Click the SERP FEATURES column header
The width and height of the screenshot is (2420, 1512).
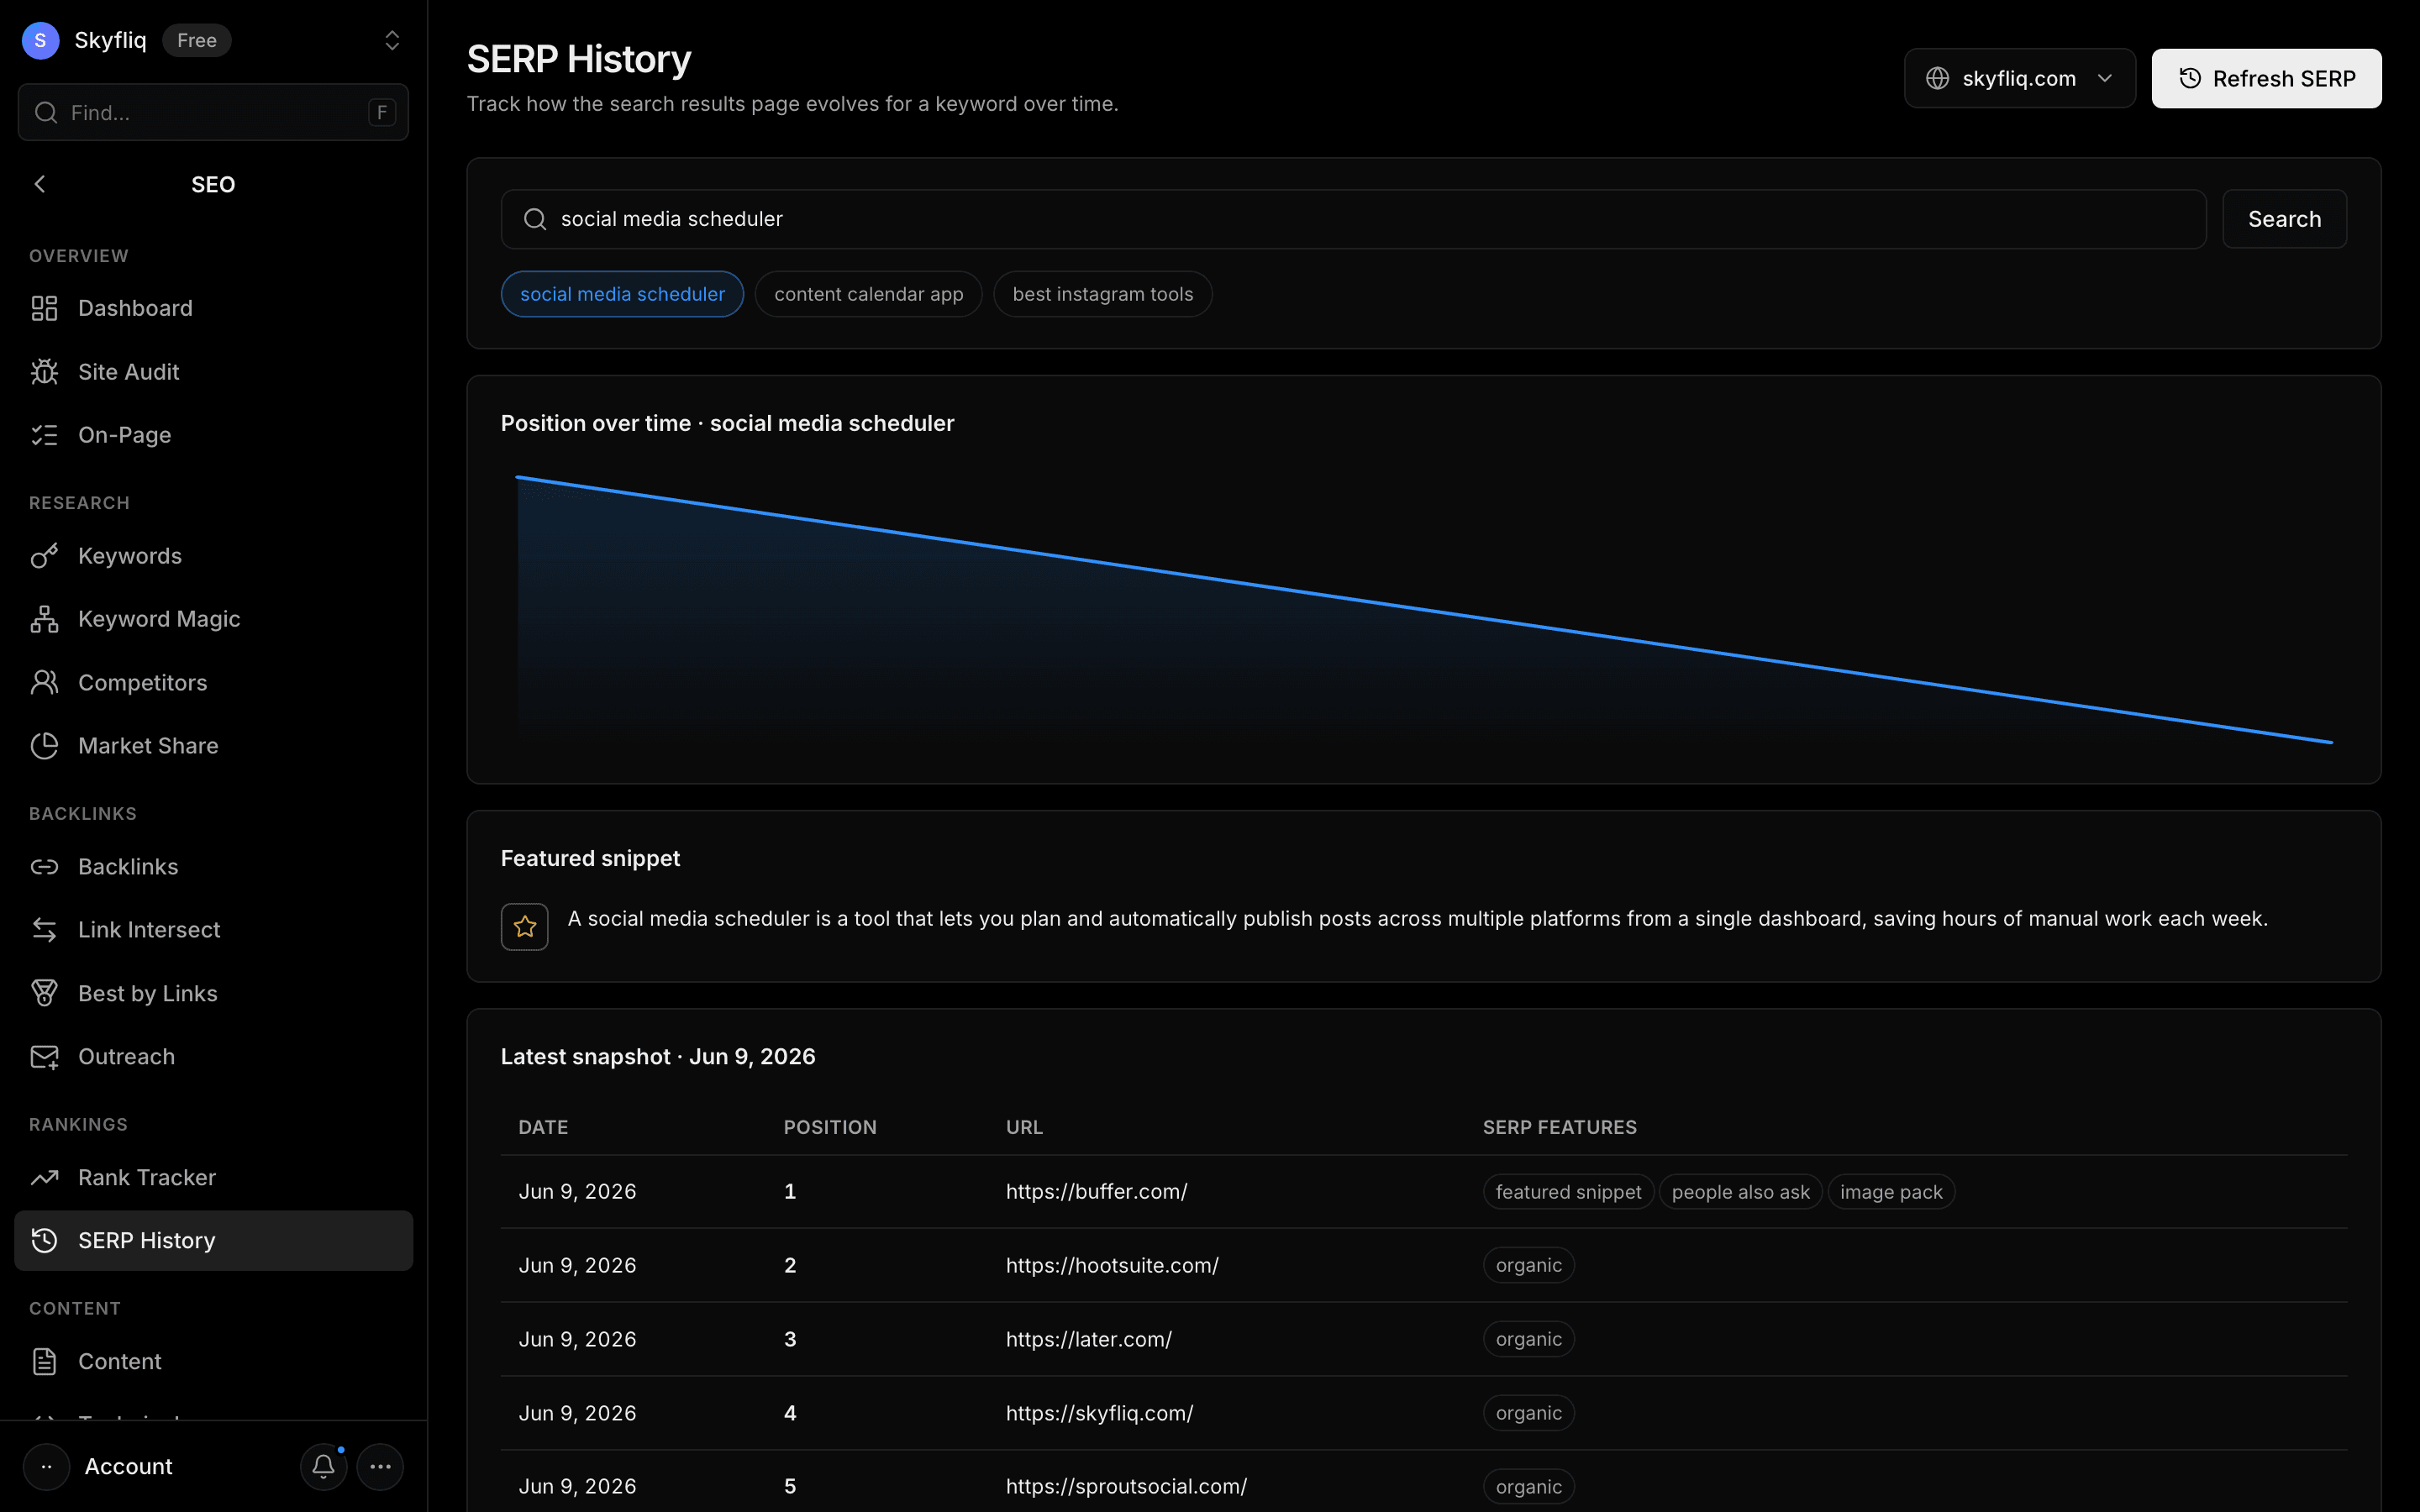(1560, 1127)
